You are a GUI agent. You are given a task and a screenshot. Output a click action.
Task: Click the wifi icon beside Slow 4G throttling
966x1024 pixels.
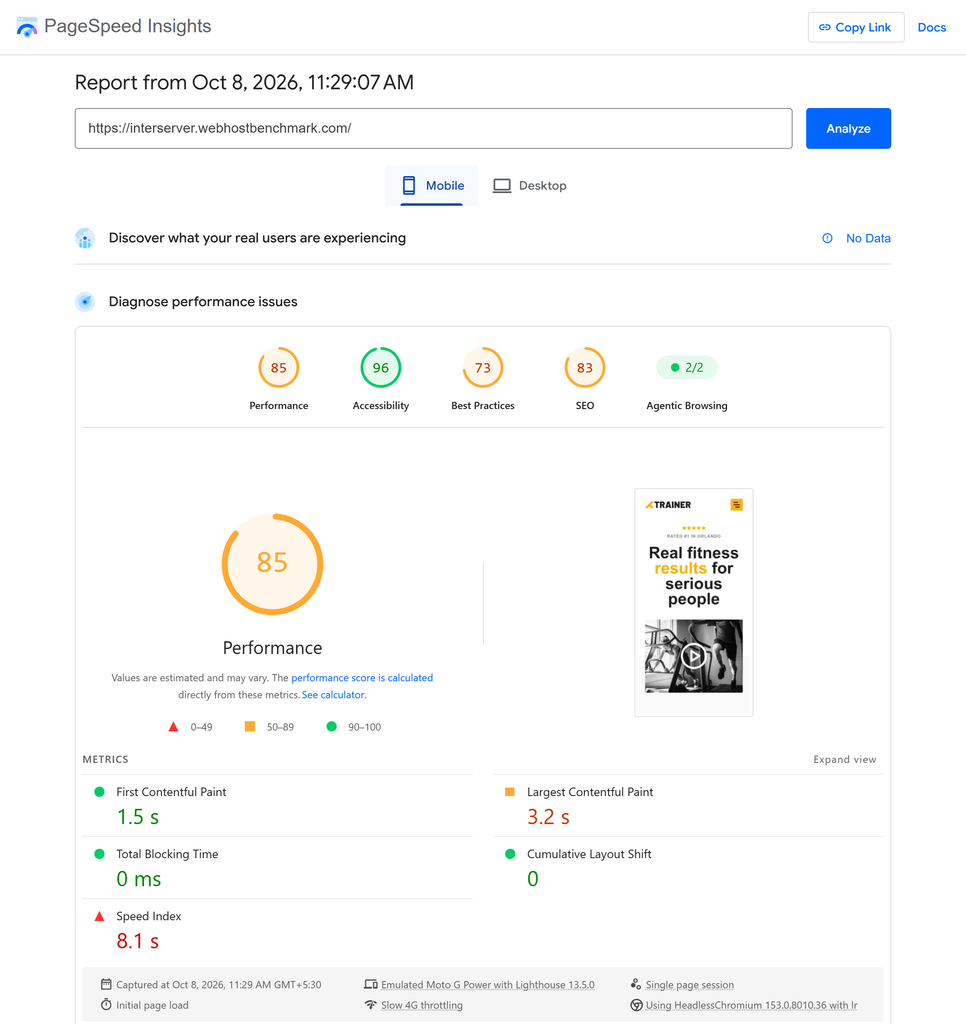tap(371, 1004)
